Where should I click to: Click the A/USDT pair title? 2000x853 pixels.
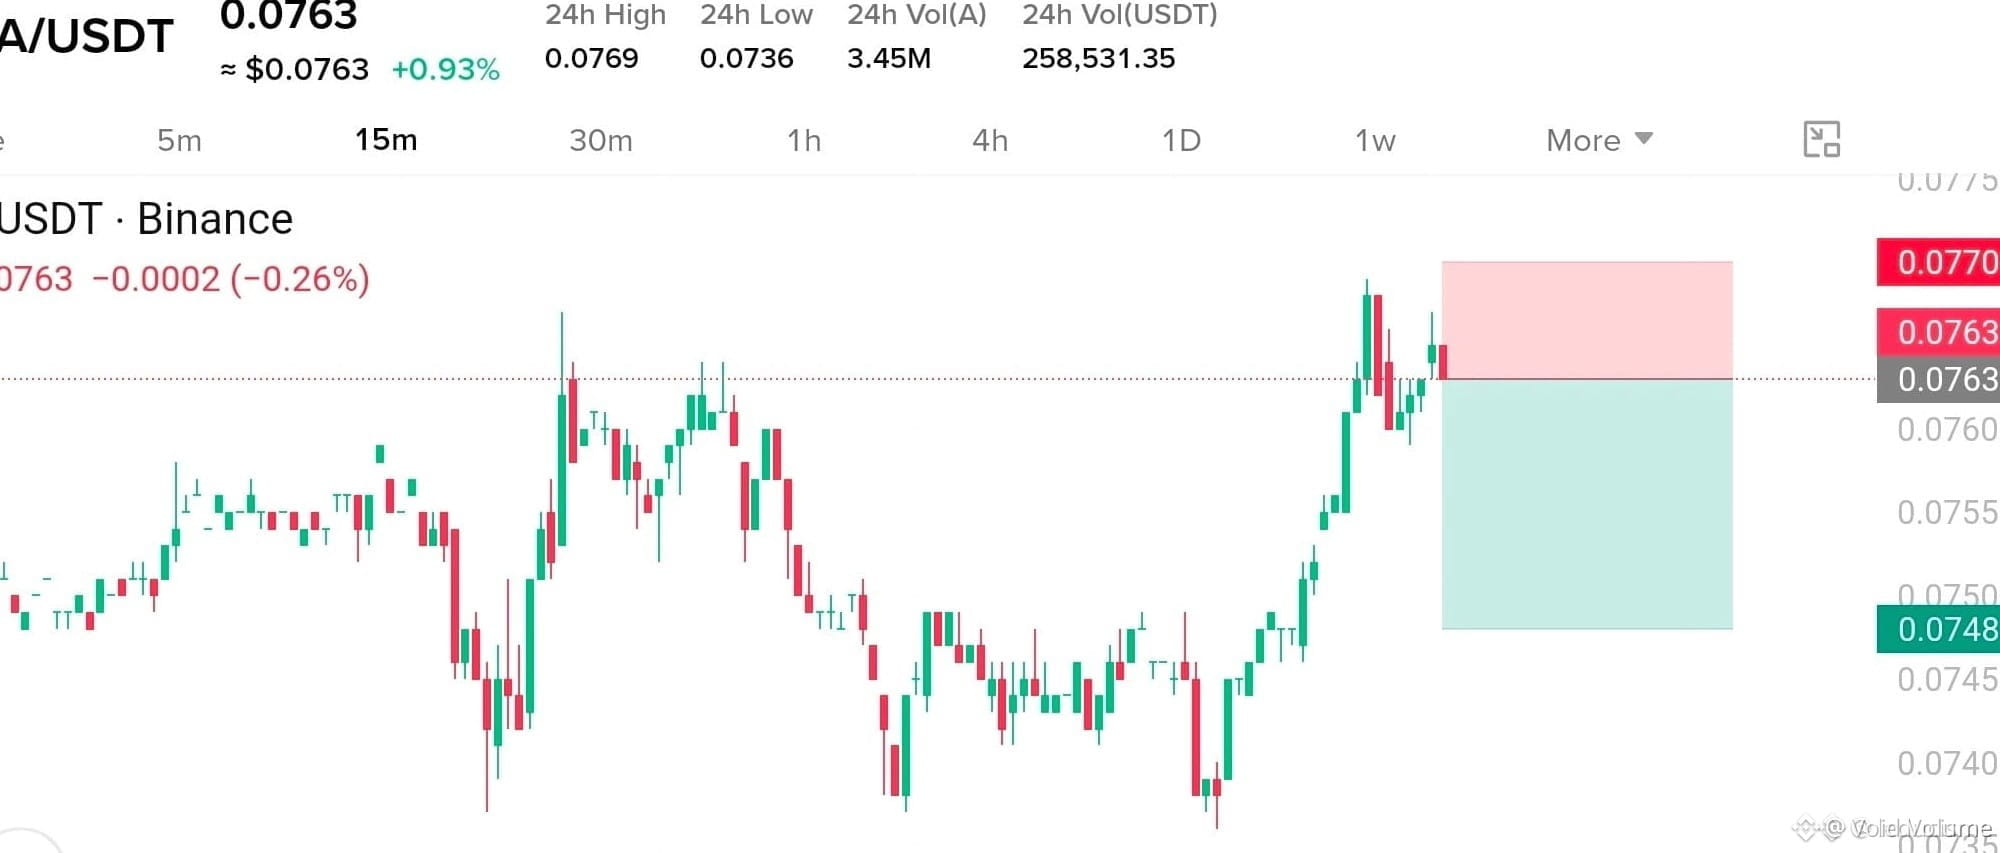(x=86, y=36)
